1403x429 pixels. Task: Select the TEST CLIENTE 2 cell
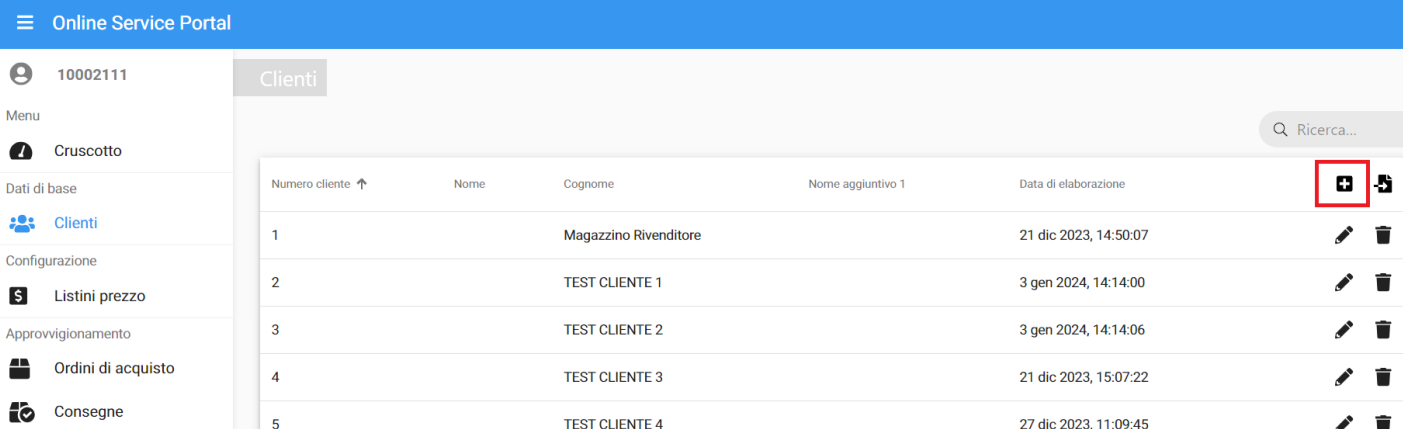[x=613, y=329]
